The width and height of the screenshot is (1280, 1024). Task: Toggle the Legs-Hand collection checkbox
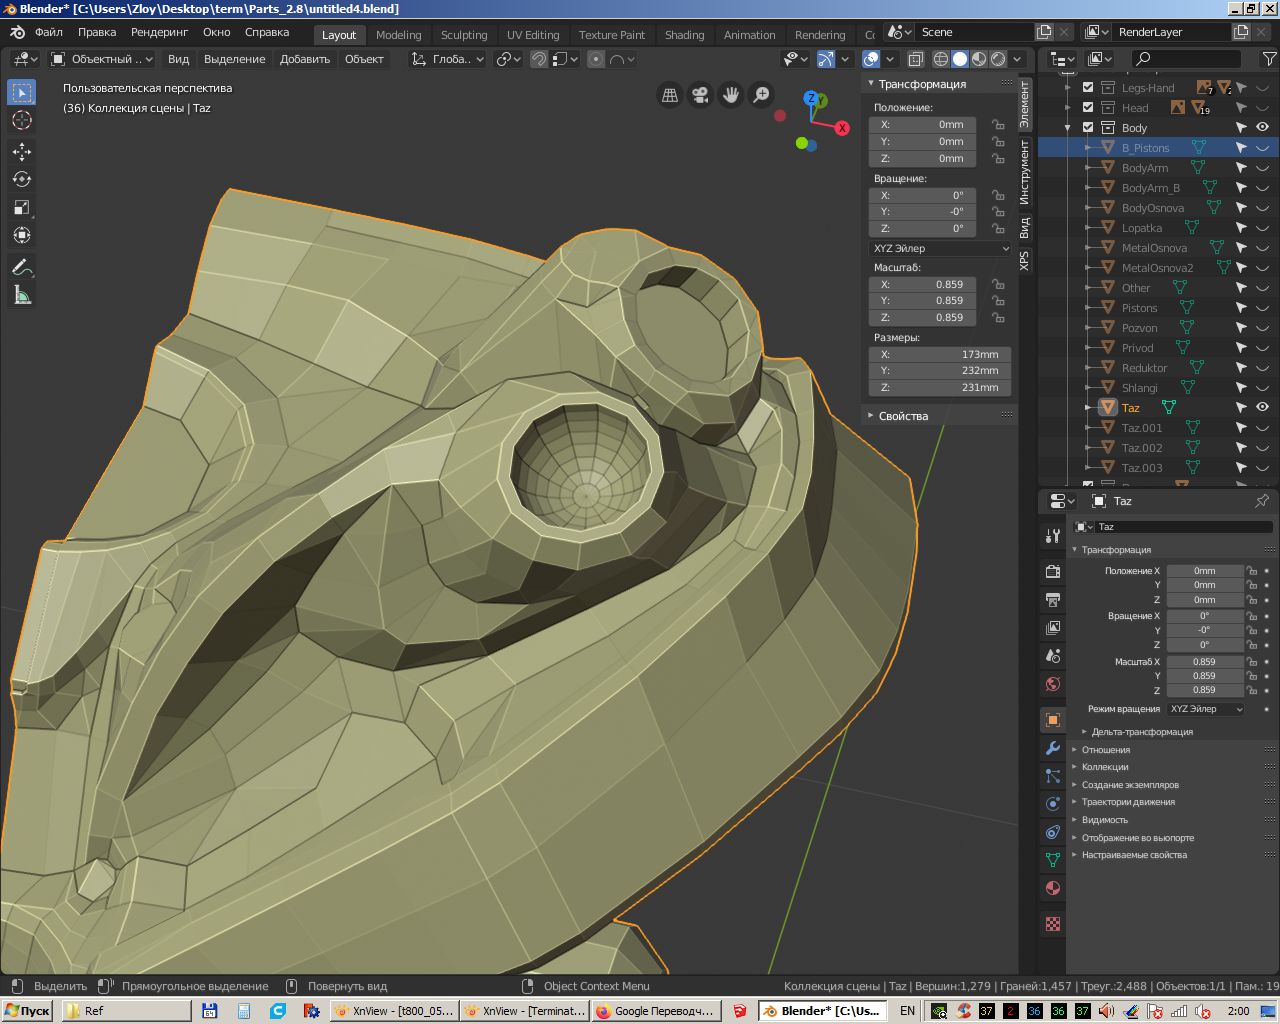(1088, 88)
